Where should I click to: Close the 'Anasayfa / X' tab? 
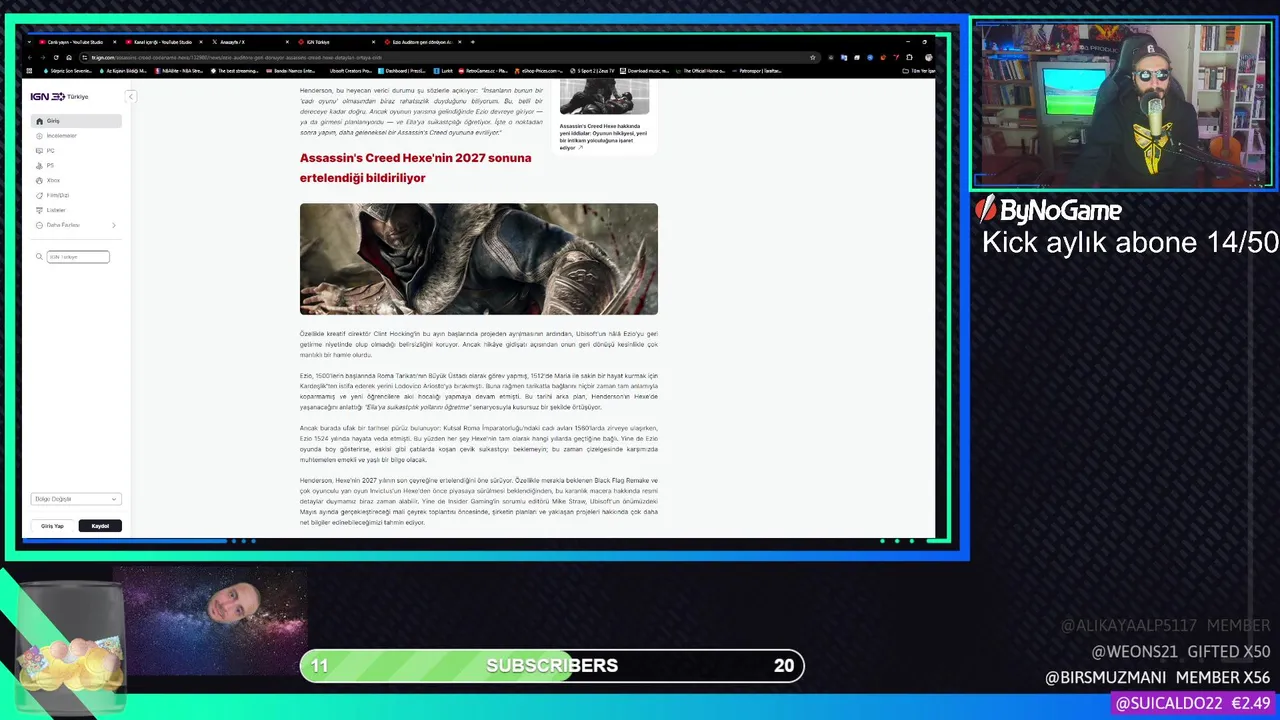click(x=287, y=42)
